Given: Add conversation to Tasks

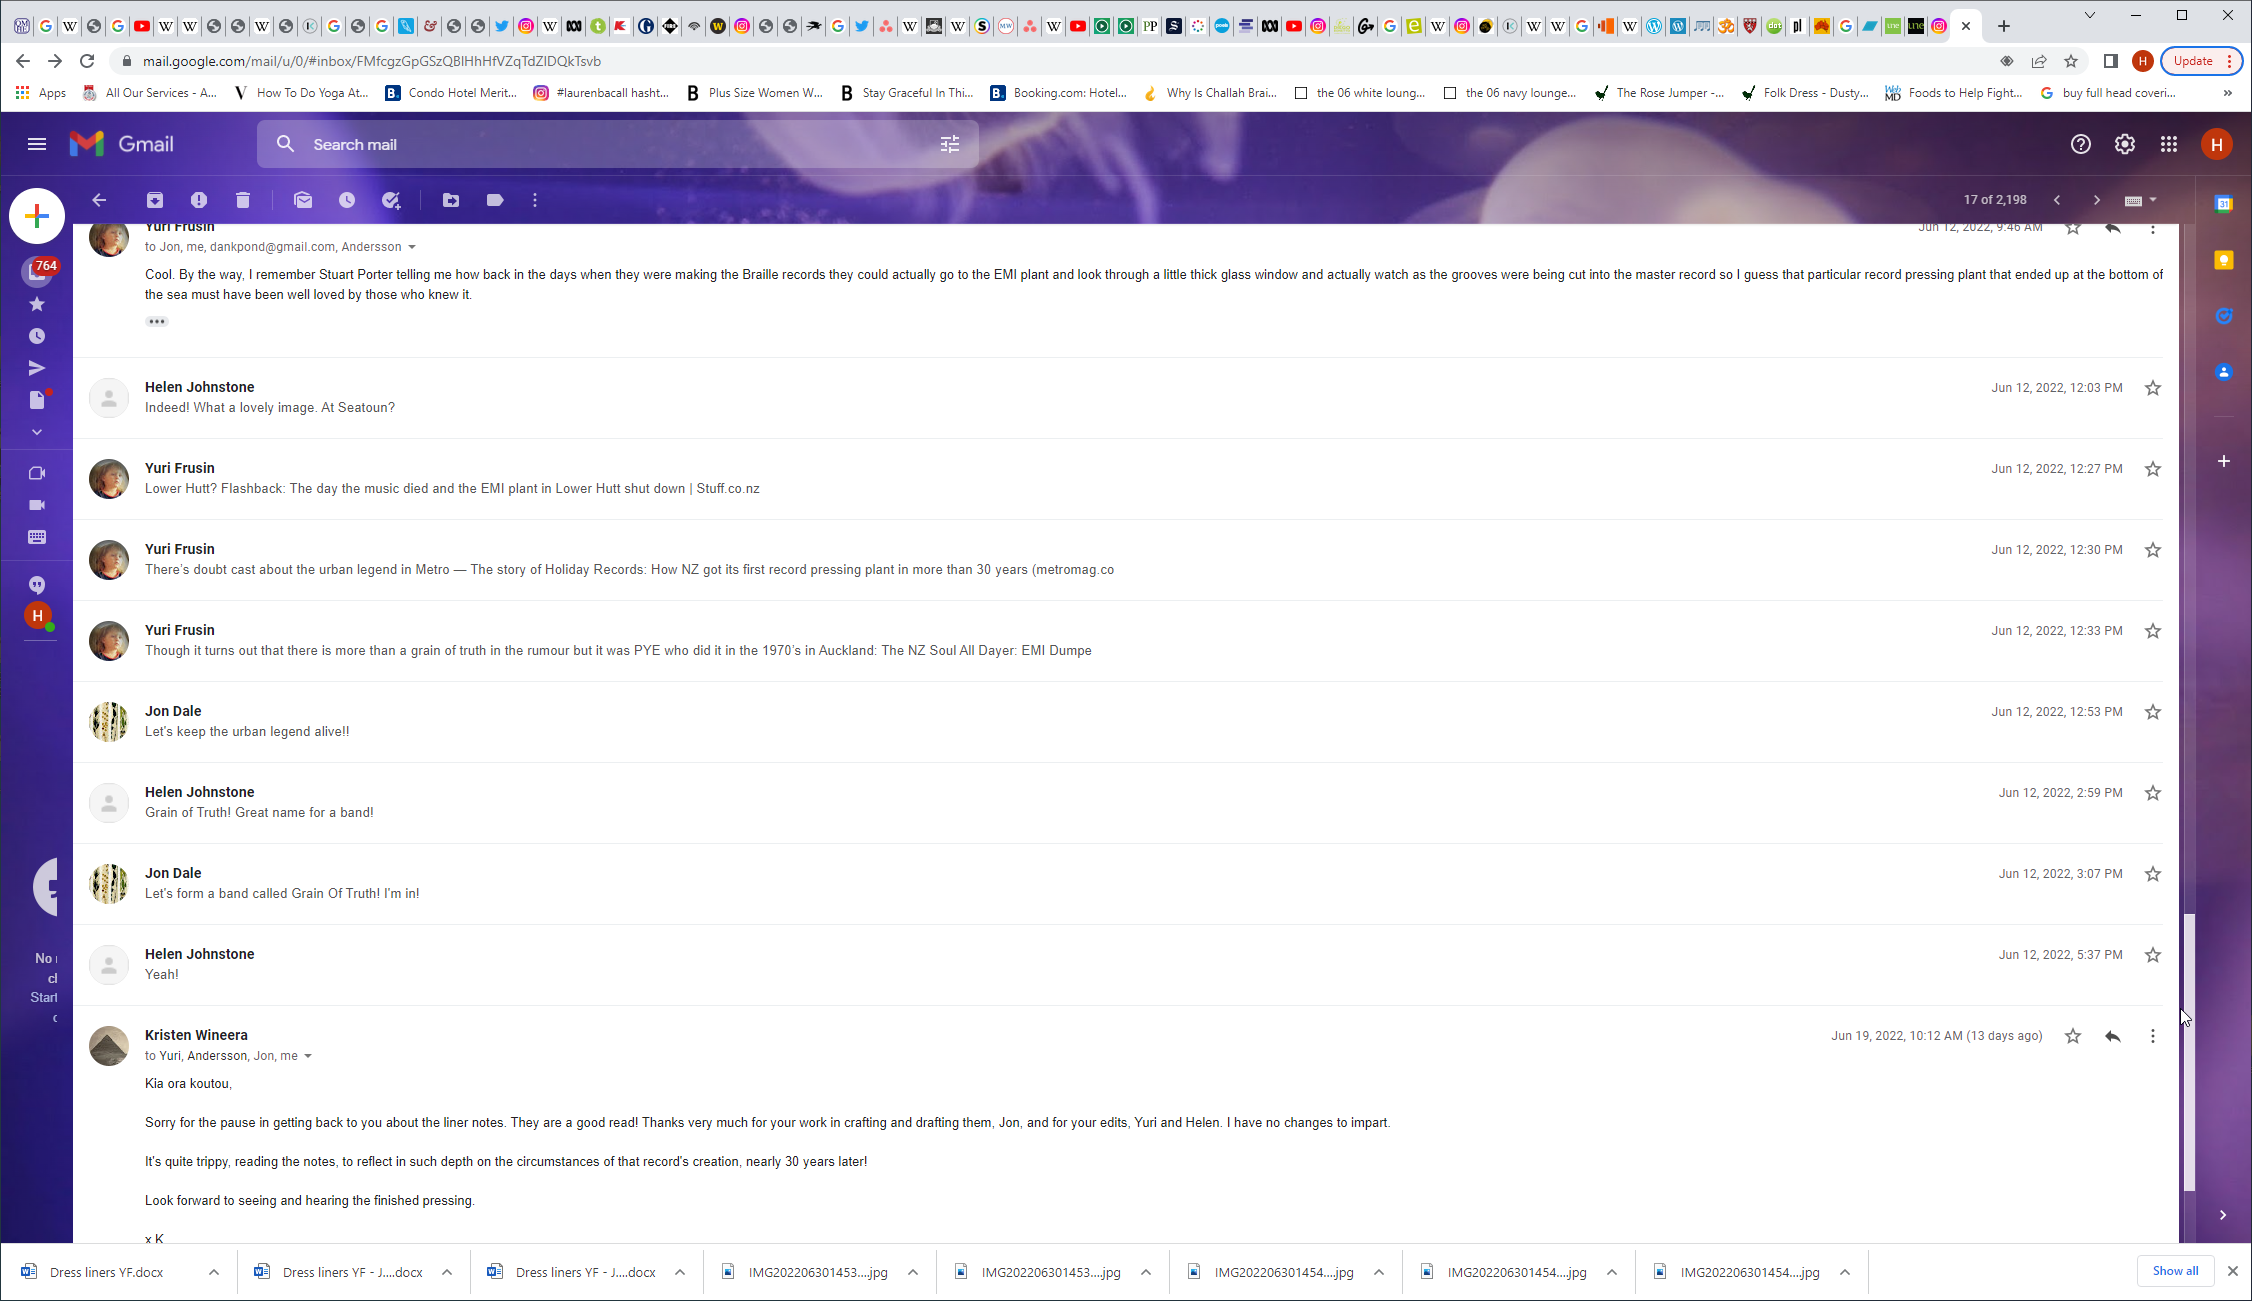Looking at the screenshot, I should coord(391,200).
